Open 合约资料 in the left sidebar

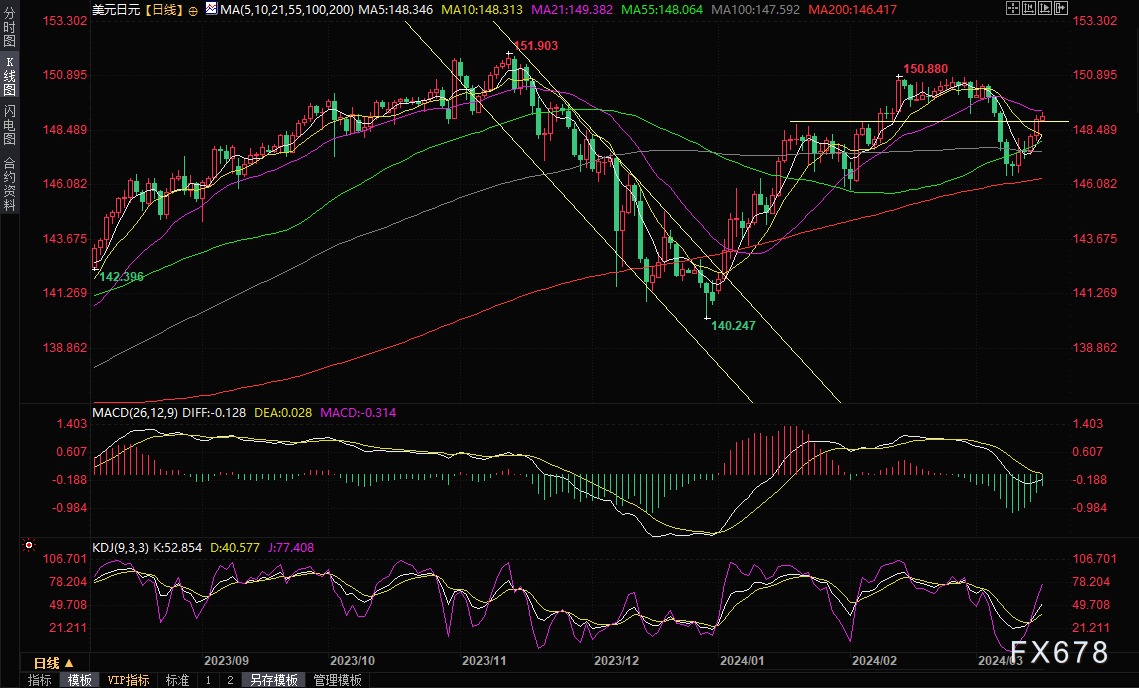9,184
